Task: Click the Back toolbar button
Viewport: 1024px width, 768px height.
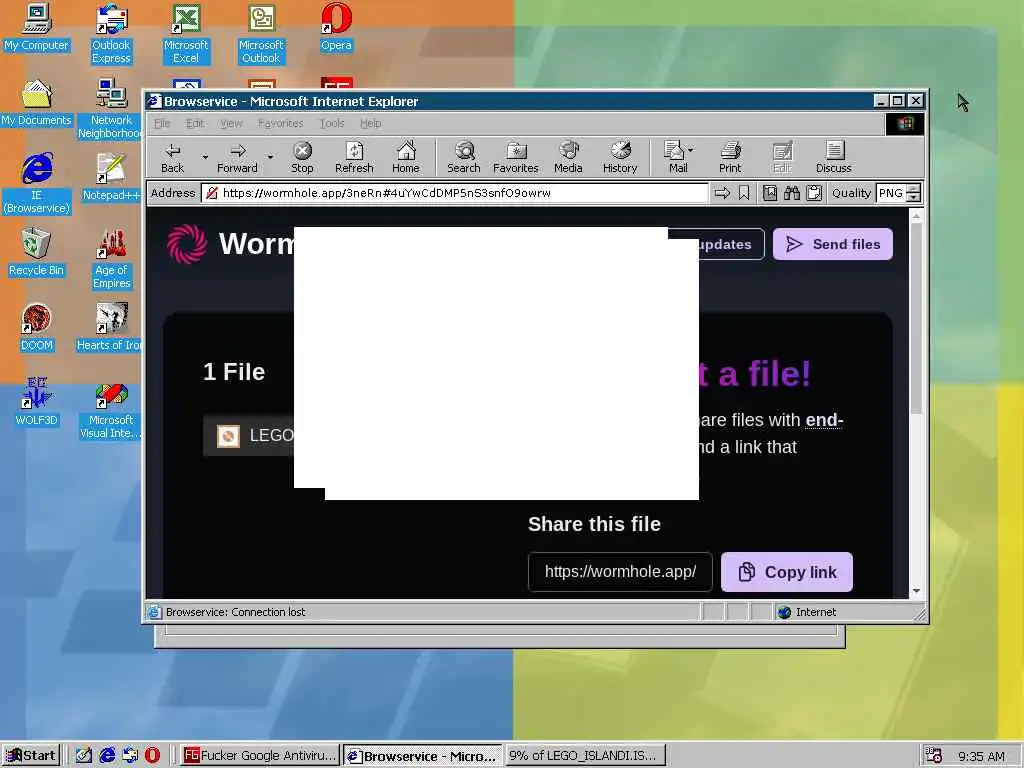Action: point(172,157)
